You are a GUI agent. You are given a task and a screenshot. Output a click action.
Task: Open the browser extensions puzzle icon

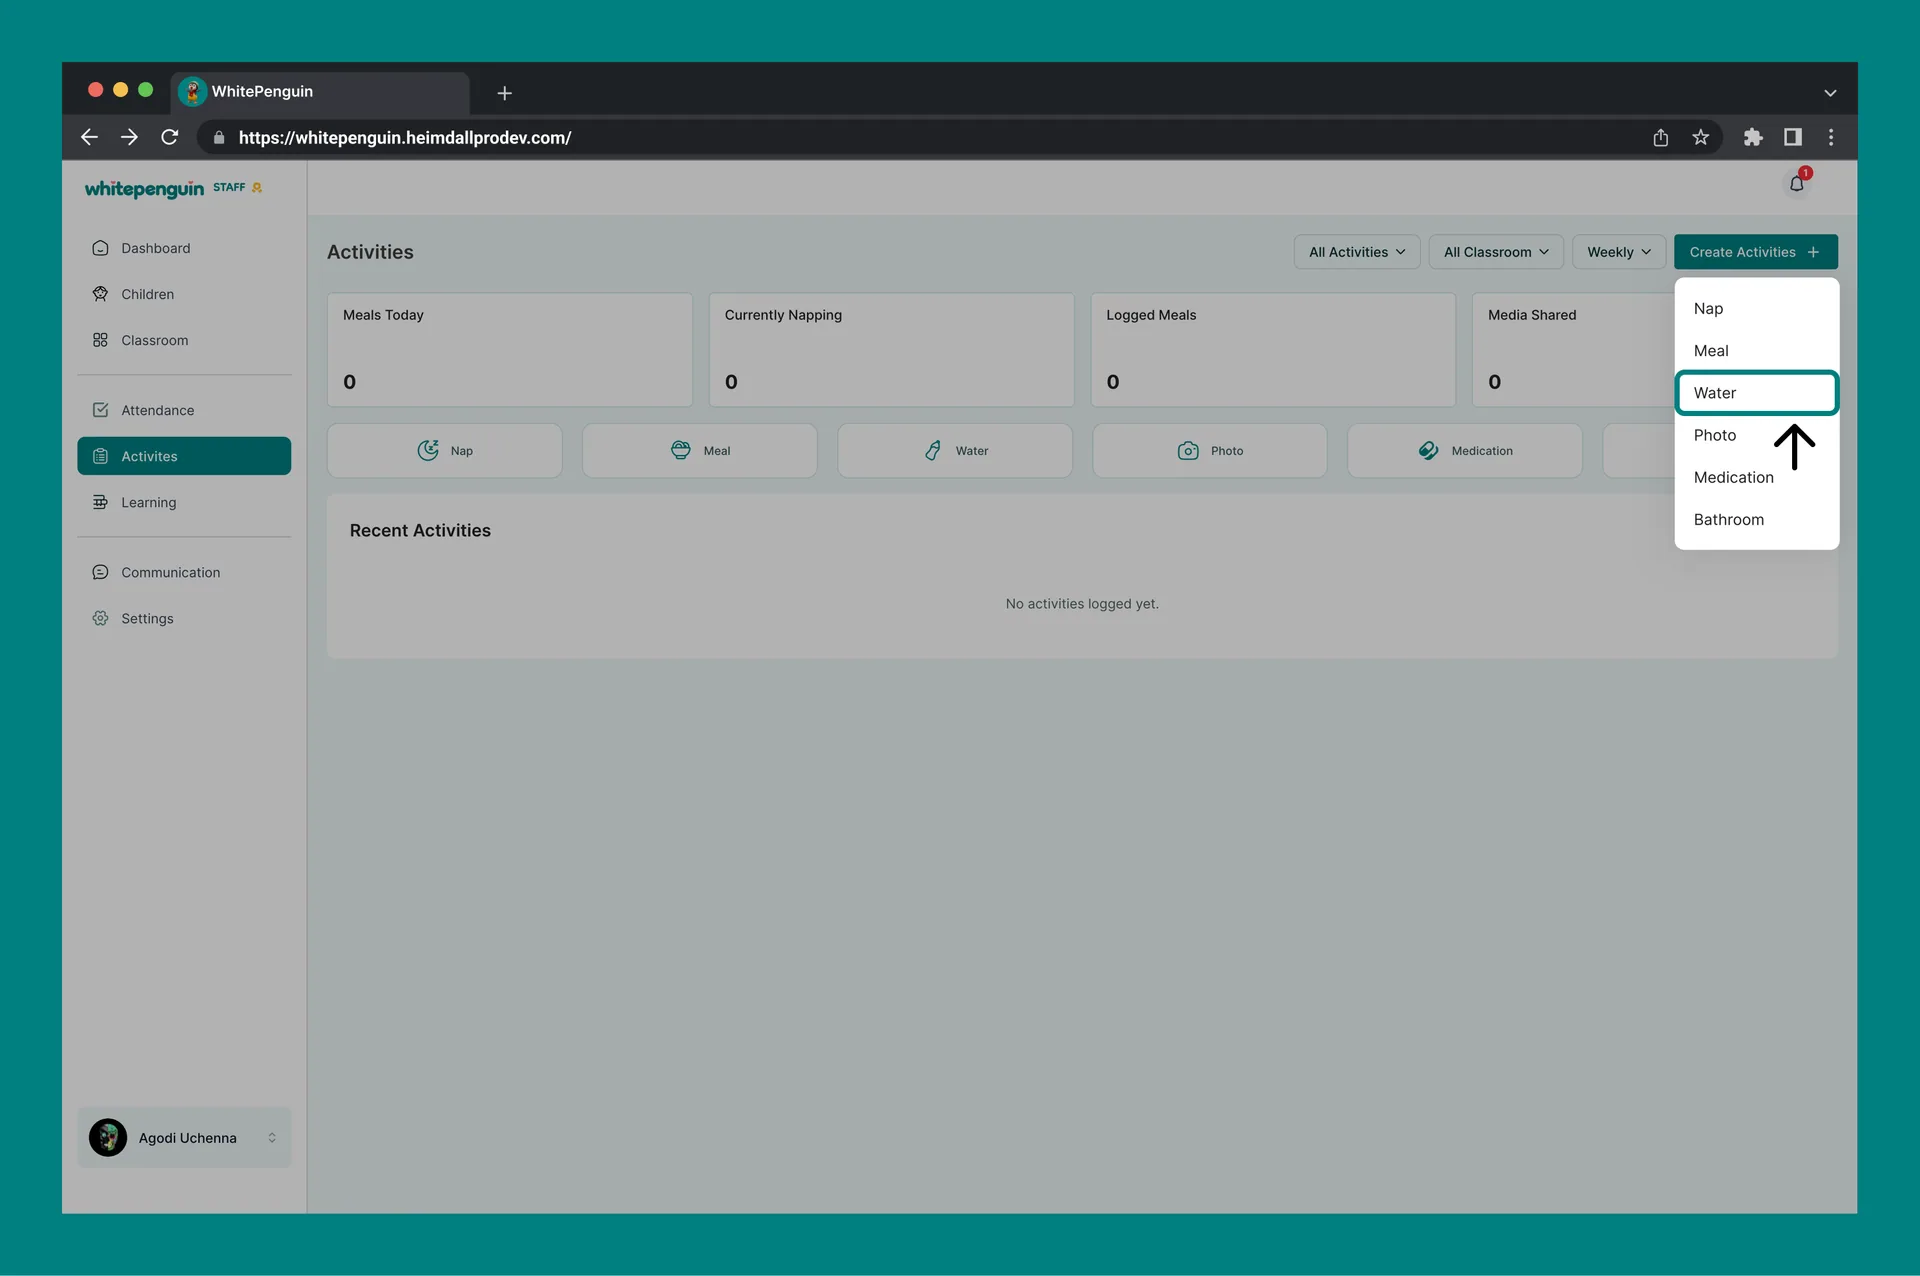[x=1752, y=137]
